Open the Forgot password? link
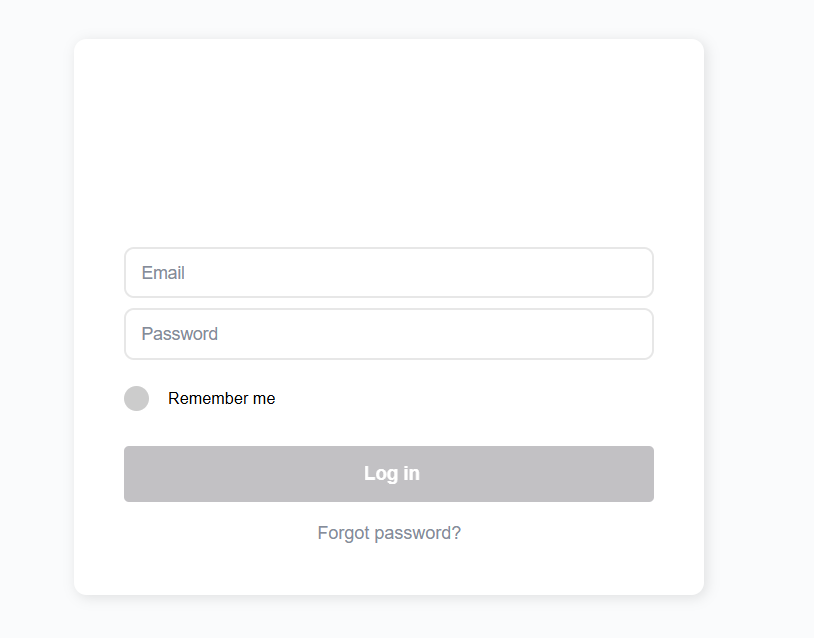This screenshot has width=814, height=638. tap(389, 533)
